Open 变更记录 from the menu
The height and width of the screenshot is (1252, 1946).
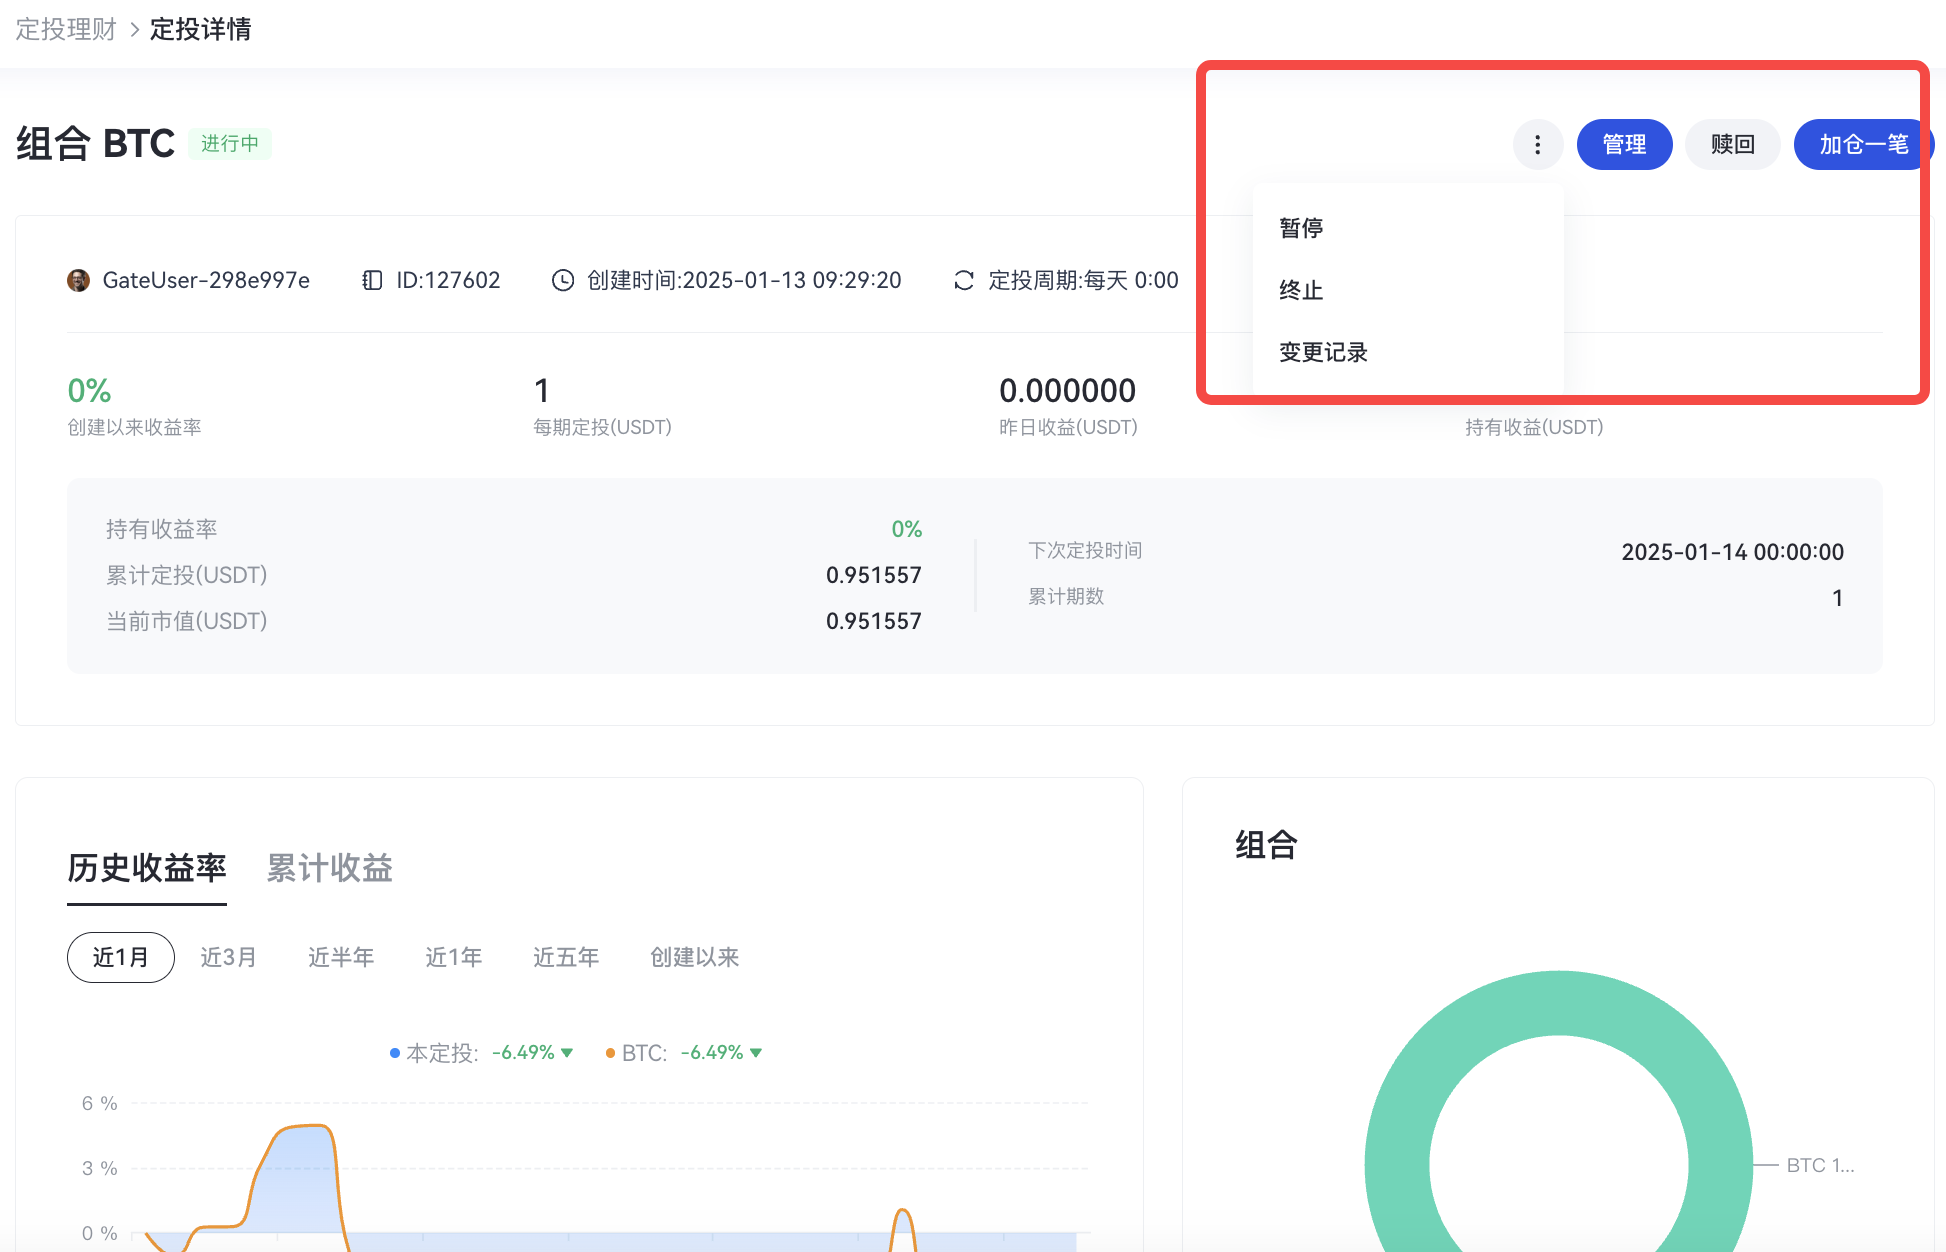(1323, 352)
